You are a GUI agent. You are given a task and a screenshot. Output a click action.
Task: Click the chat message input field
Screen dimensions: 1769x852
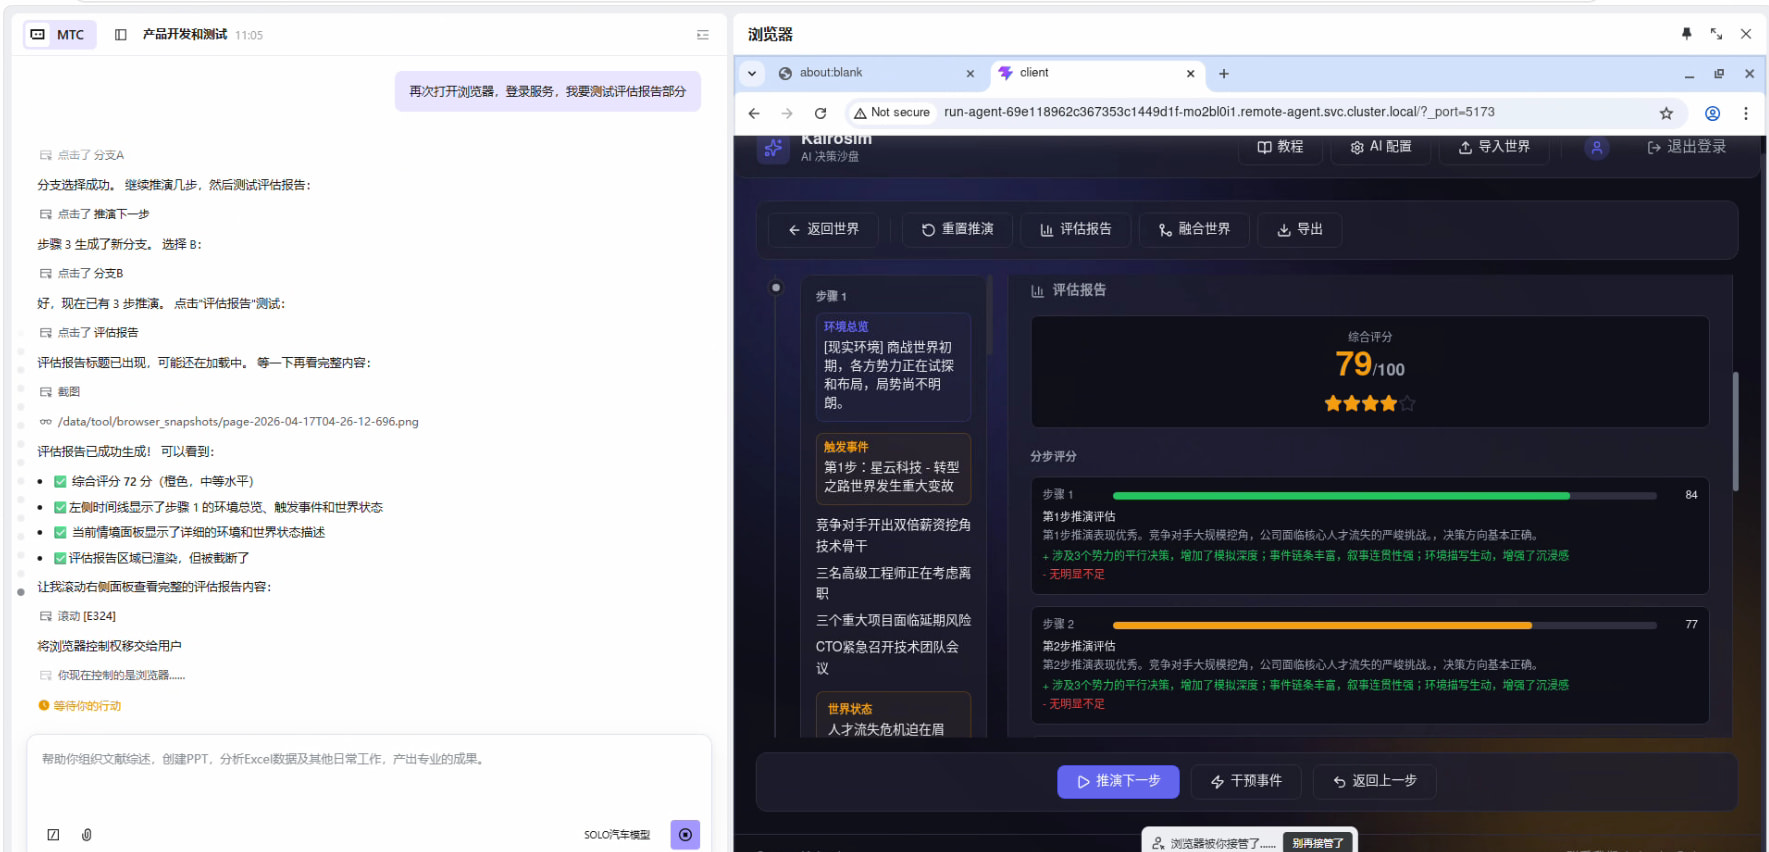[x=368, y=780]
